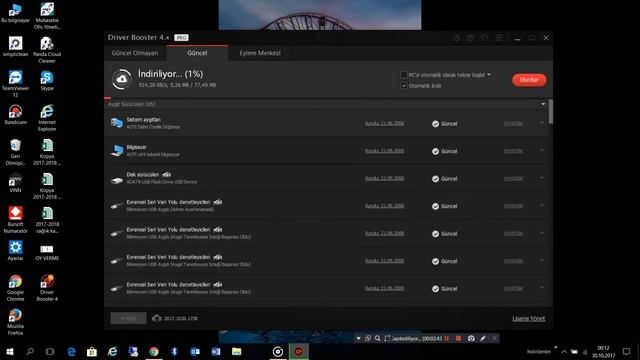The width and height of the screenshot is (640, 360).
Task: Take a screenshot with Bandicam camera icon
Action: [471, 338]
